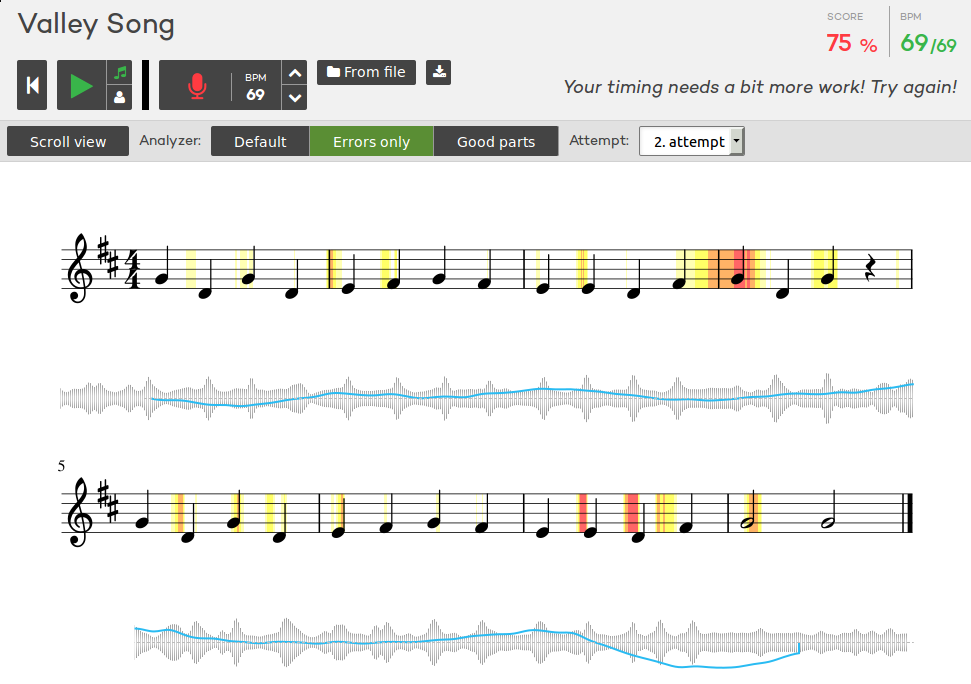This screenshot has width=971, height=684.
Task: Open a recording using From file
Action: click(x=366, y=72)
